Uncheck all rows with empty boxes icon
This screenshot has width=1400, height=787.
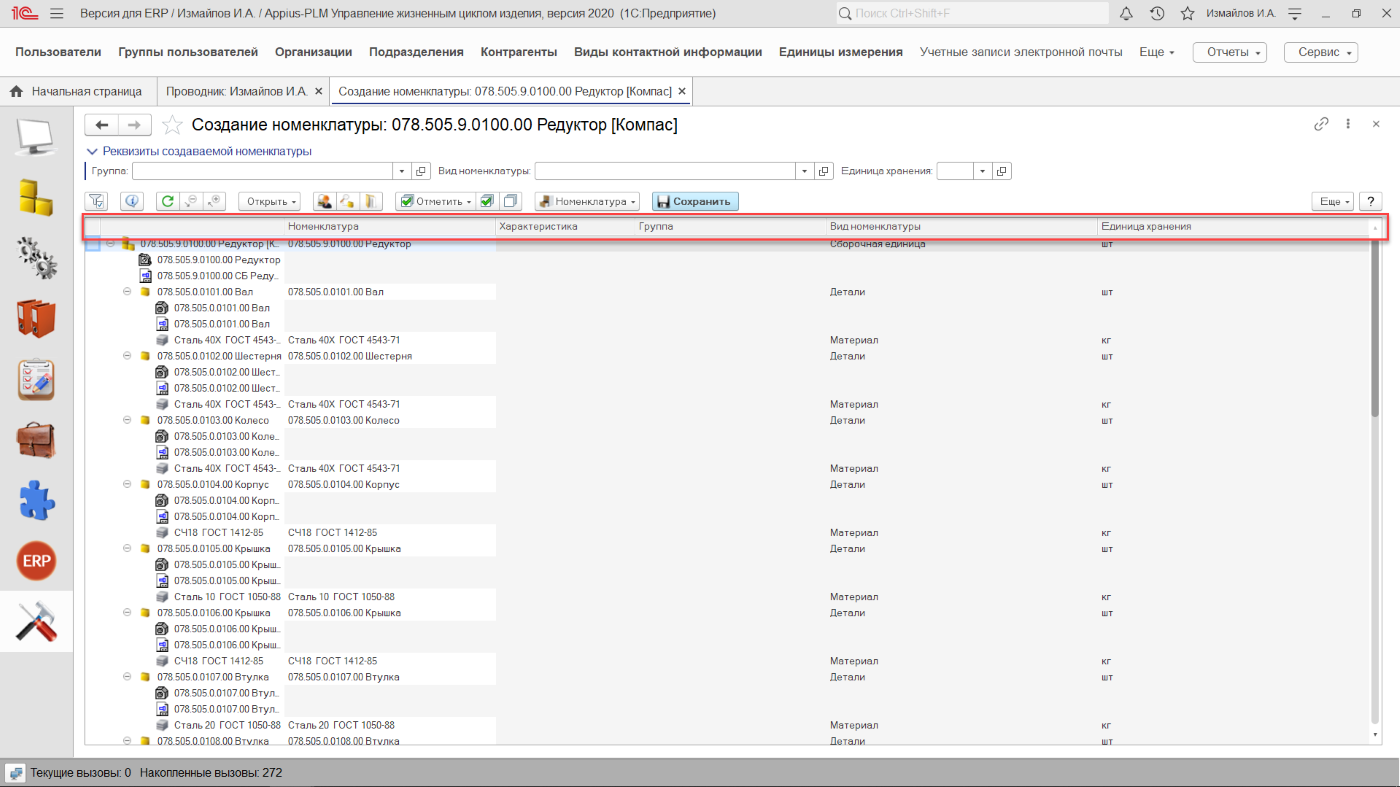point(511,201)
